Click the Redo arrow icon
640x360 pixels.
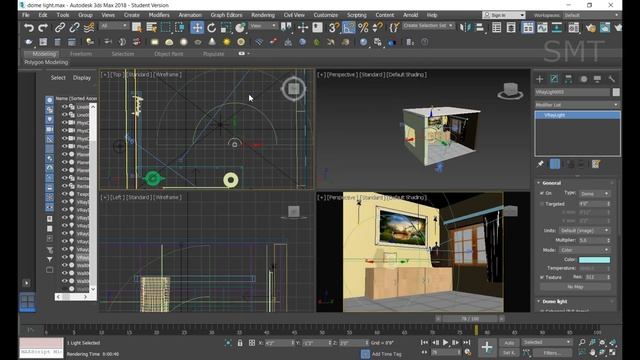click(43, 27)
